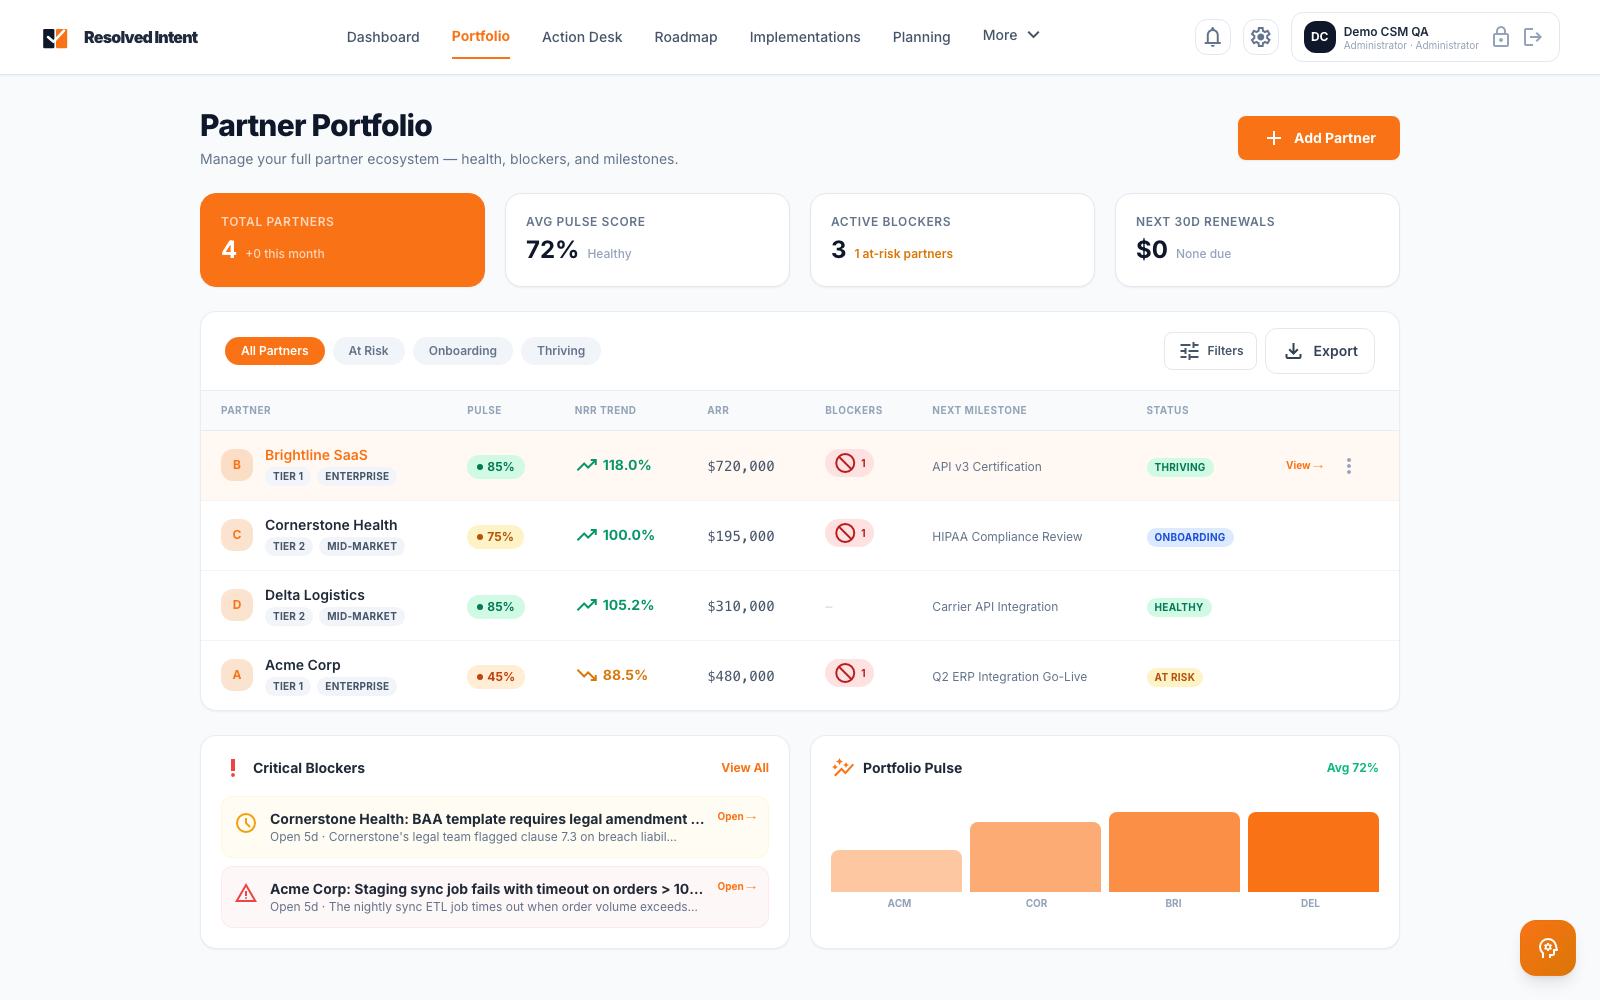Open the floating chat assistant bubble
Image resolution: width=1600 pixels, height=1000 pixels.
[1547, 948]
